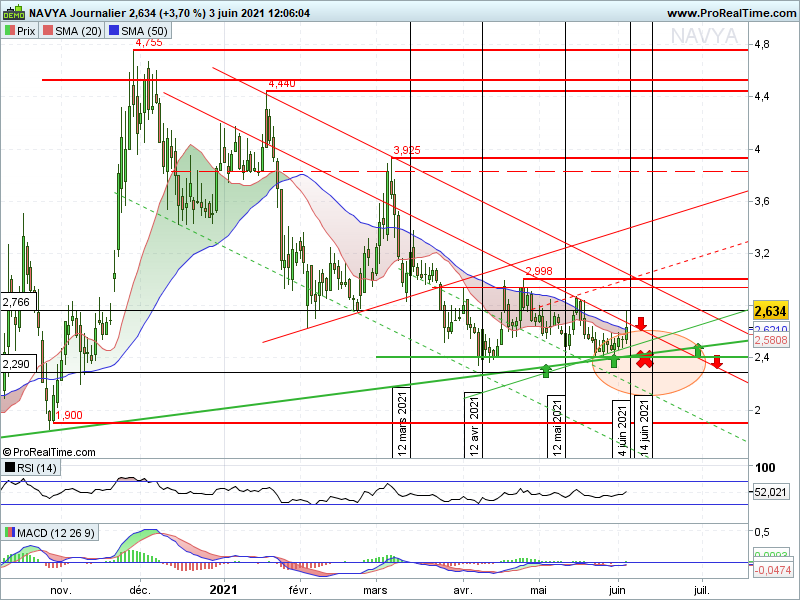Viewport: 800px width, 600px height.
Task: Click the © ProRealTime.com copyright text
Action: (49, 452)
